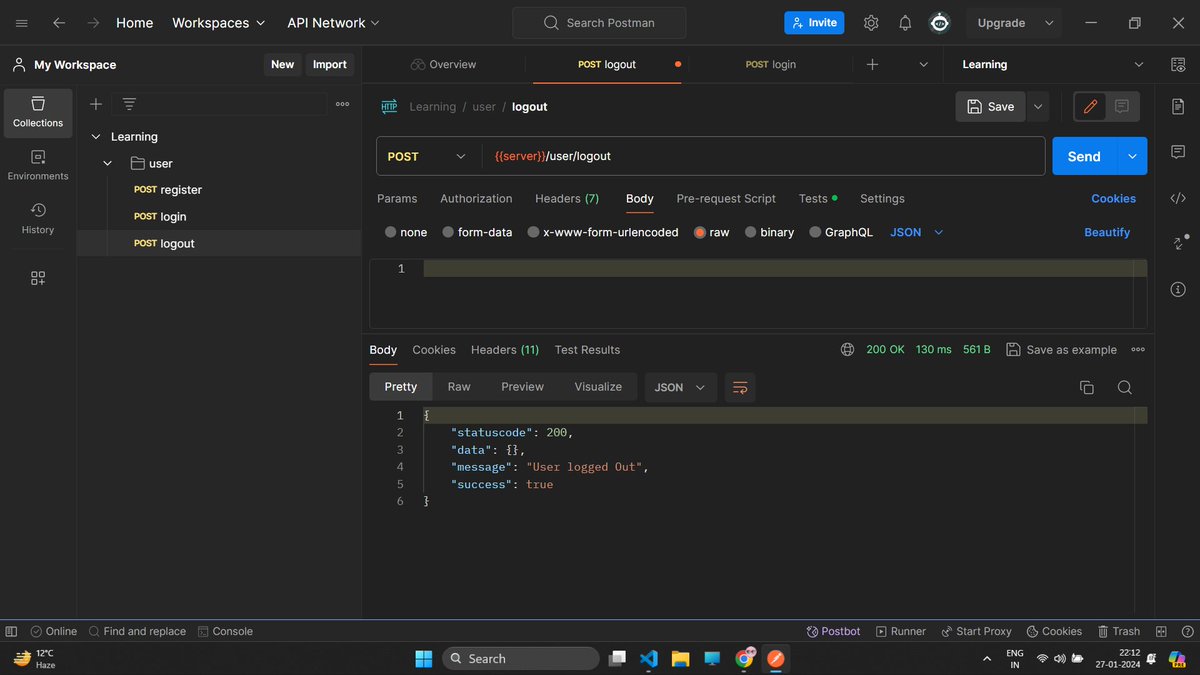Create a new collection with plus icon
The image size is (1200, 675).
(96, 104)
